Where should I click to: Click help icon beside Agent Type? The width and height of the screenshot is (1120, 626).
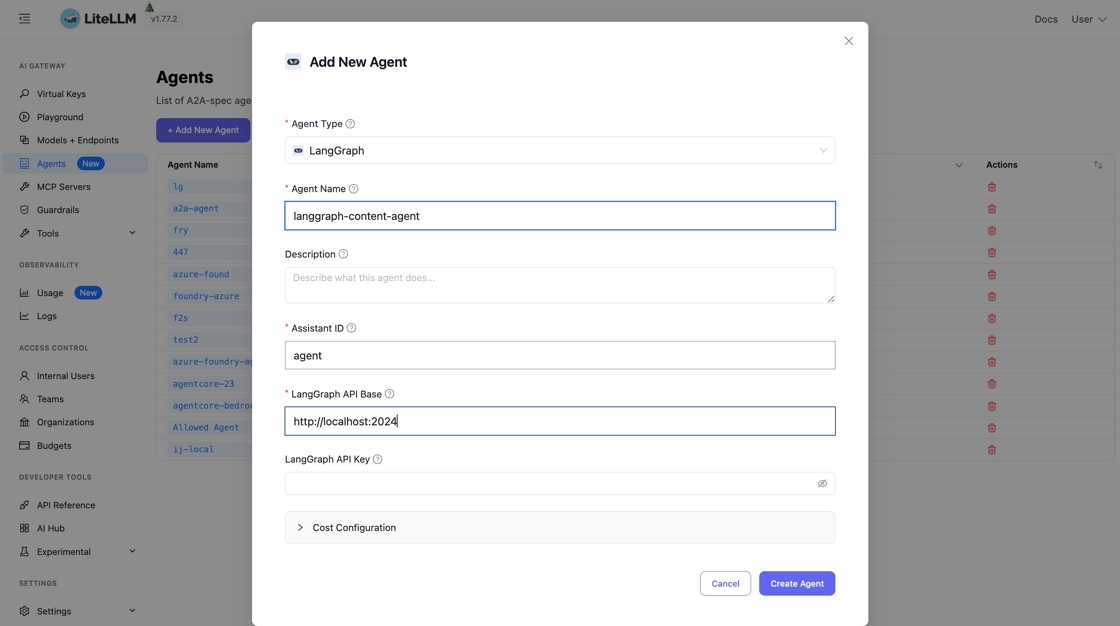(350, 124)
